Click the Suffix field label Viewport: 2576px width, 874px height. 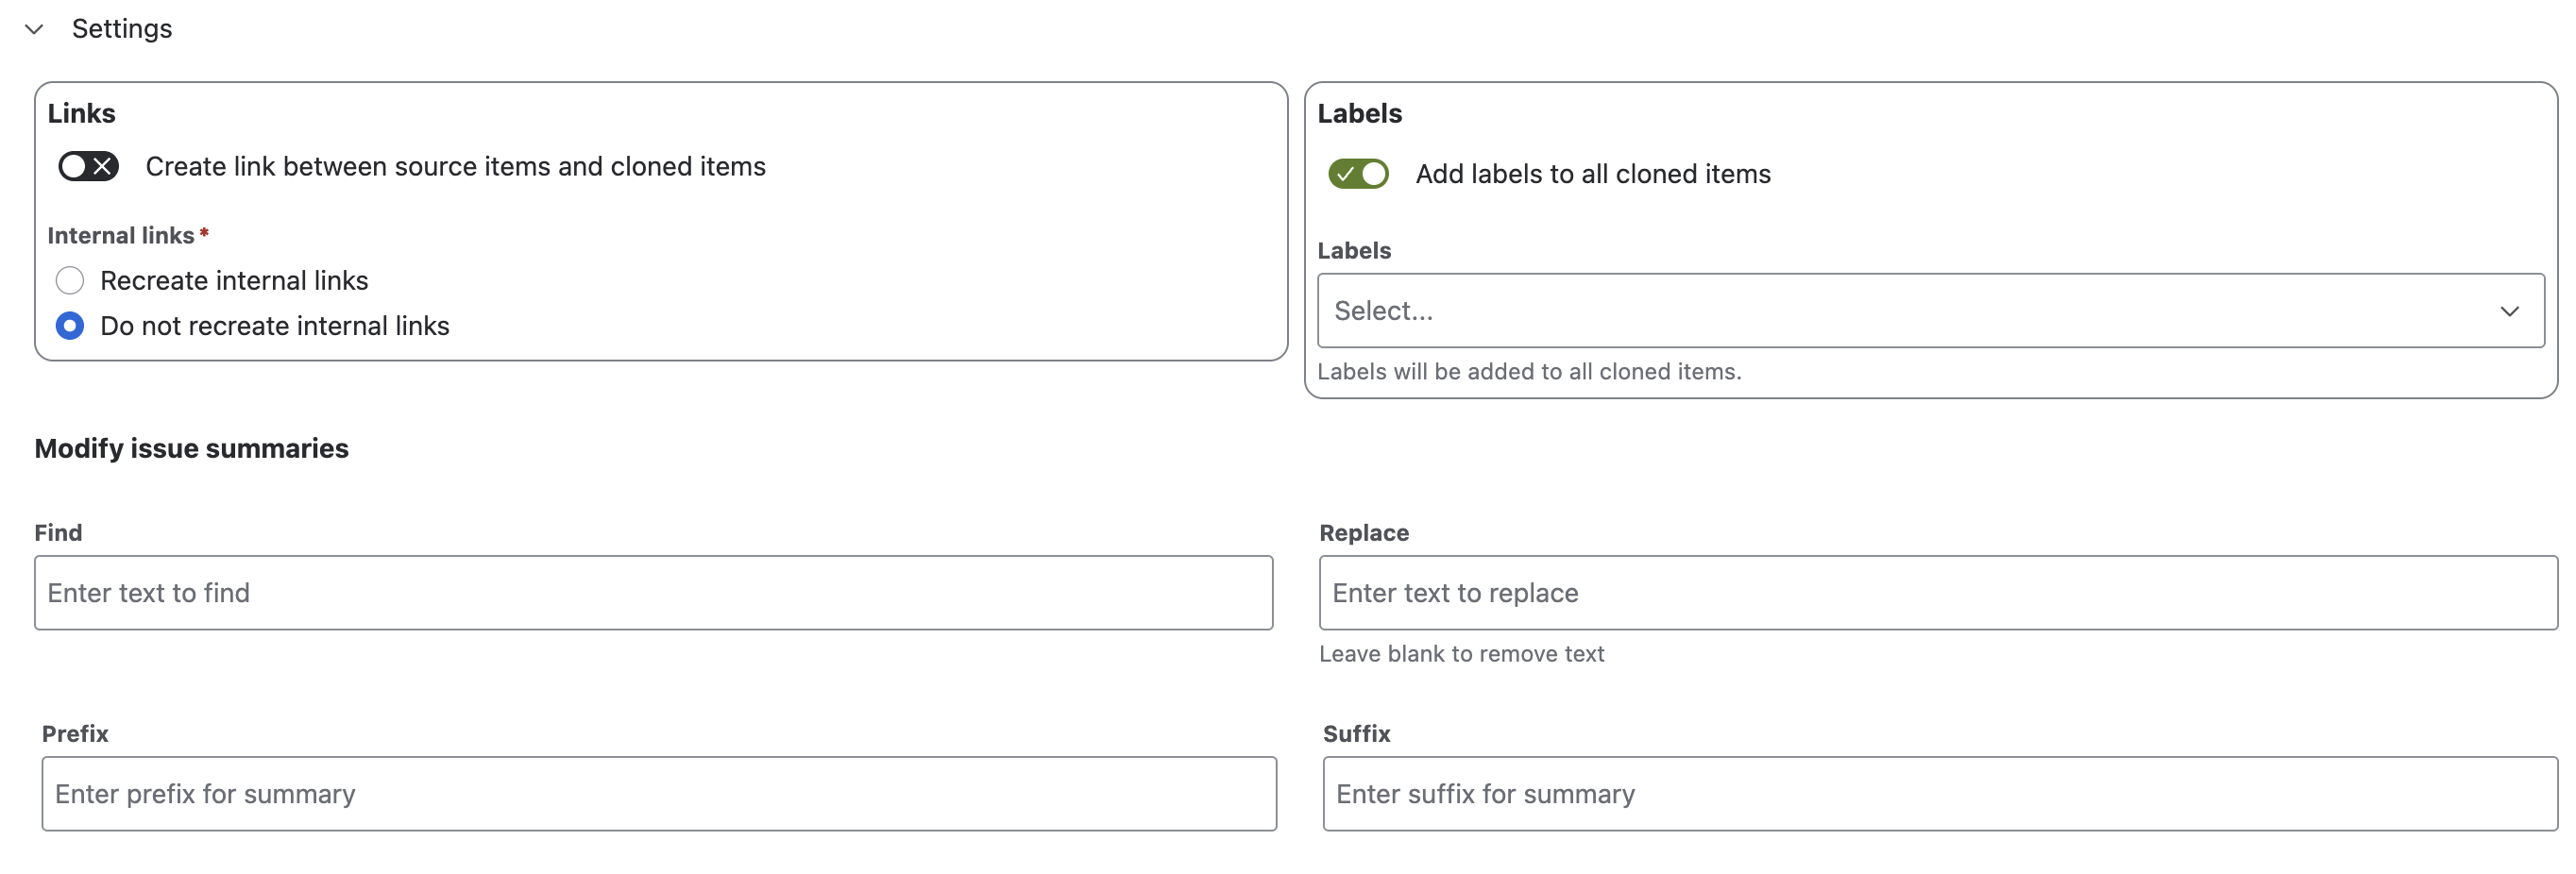[1356, 734]
